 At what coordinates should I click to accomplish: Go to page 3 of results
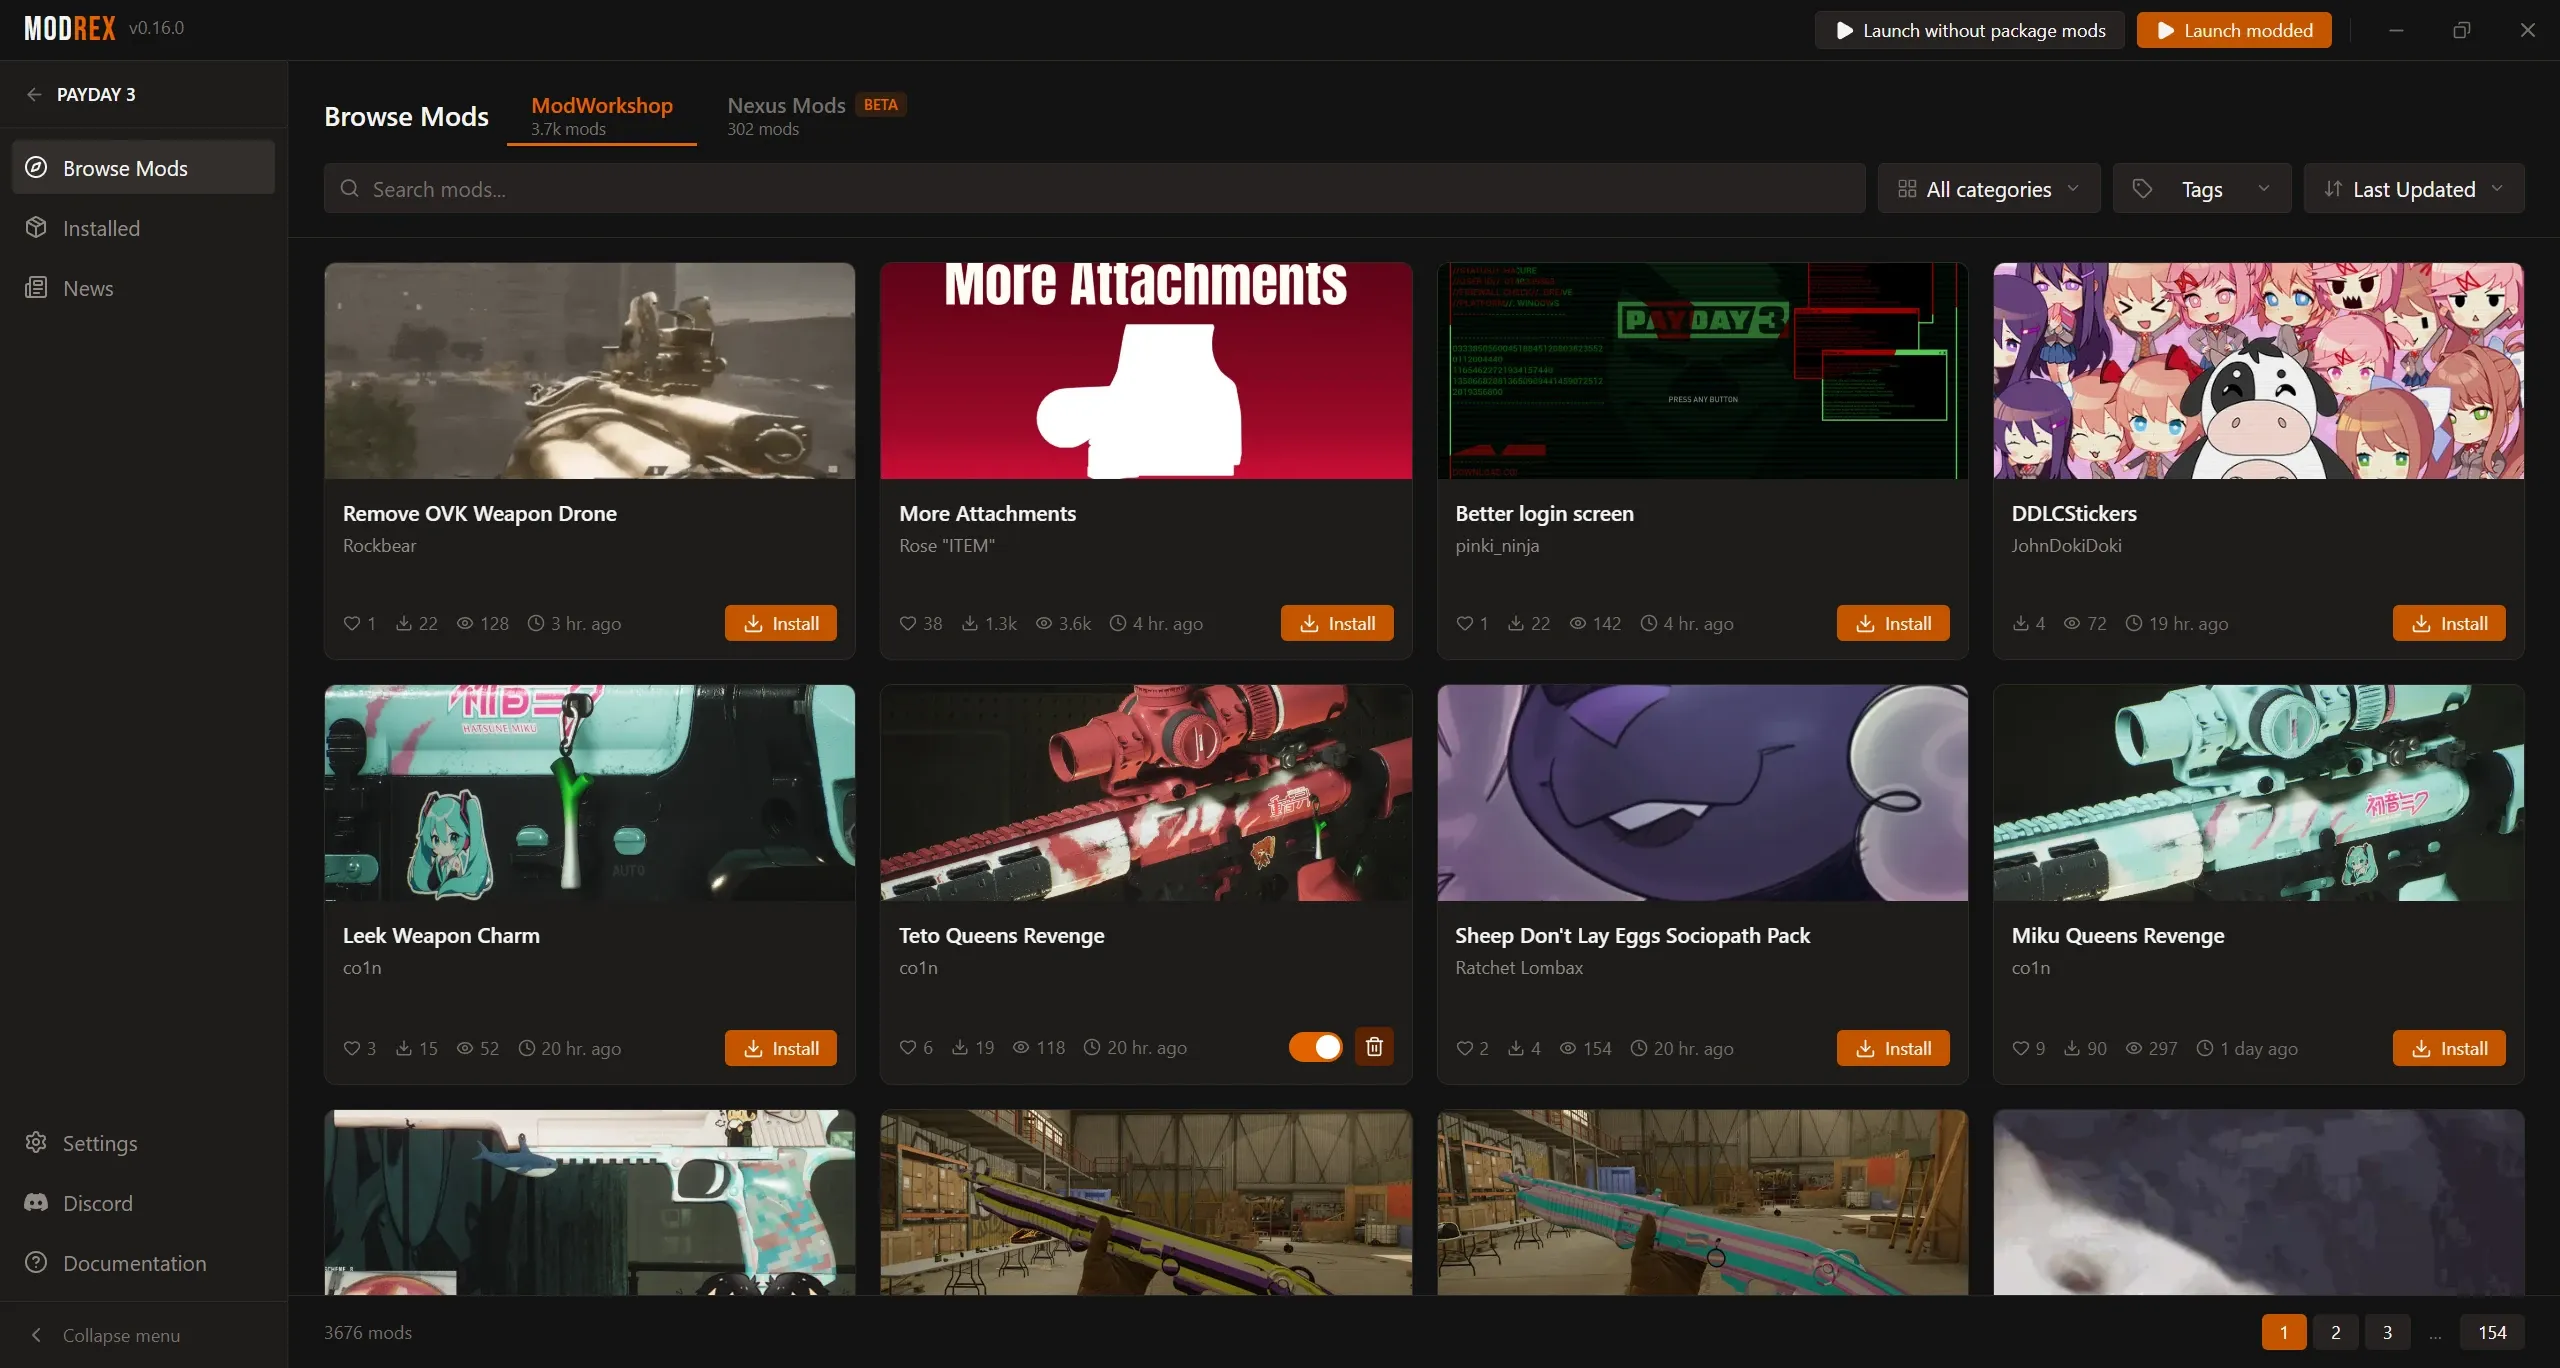point(2387,1332)
